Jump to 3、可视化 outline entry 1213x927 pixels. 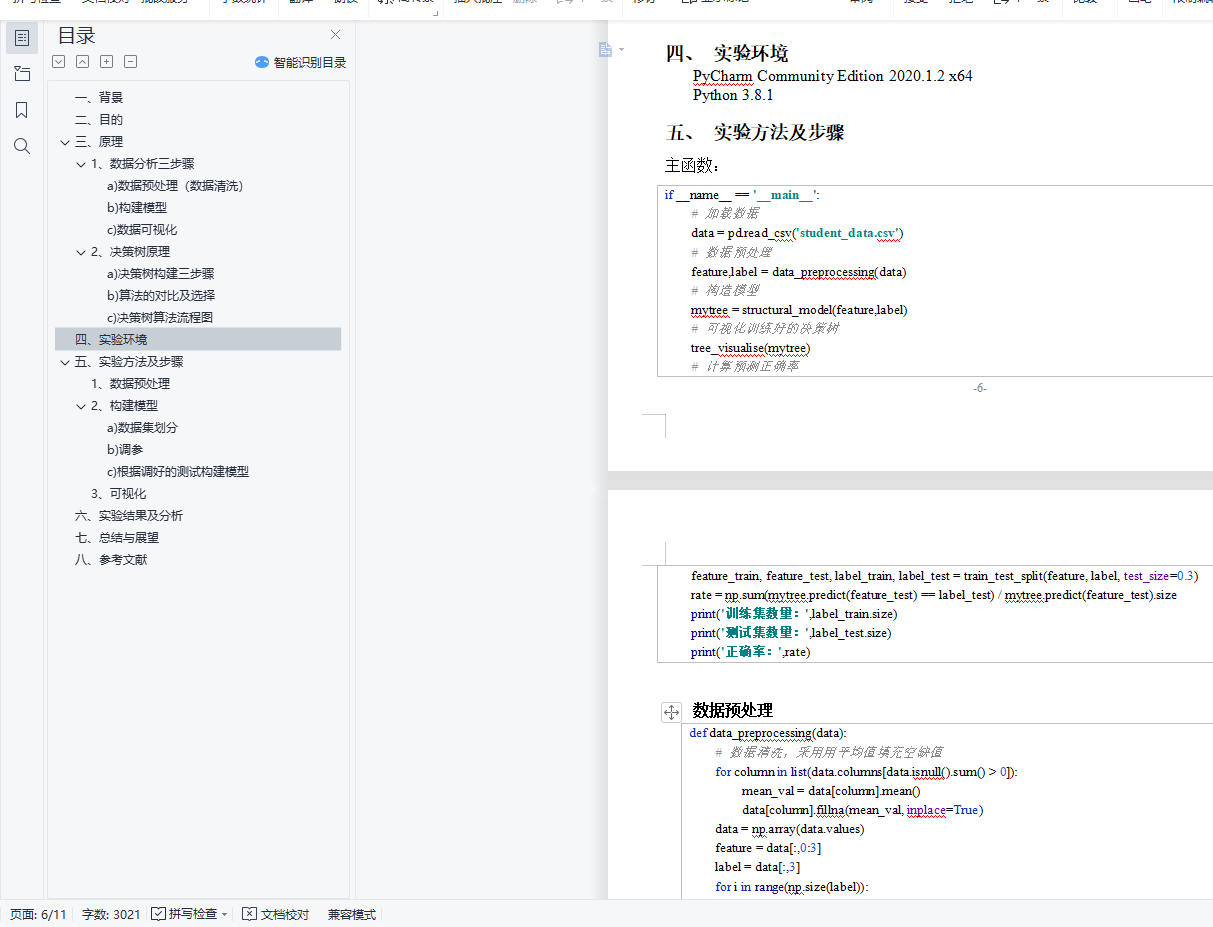[x=118, y=494]
